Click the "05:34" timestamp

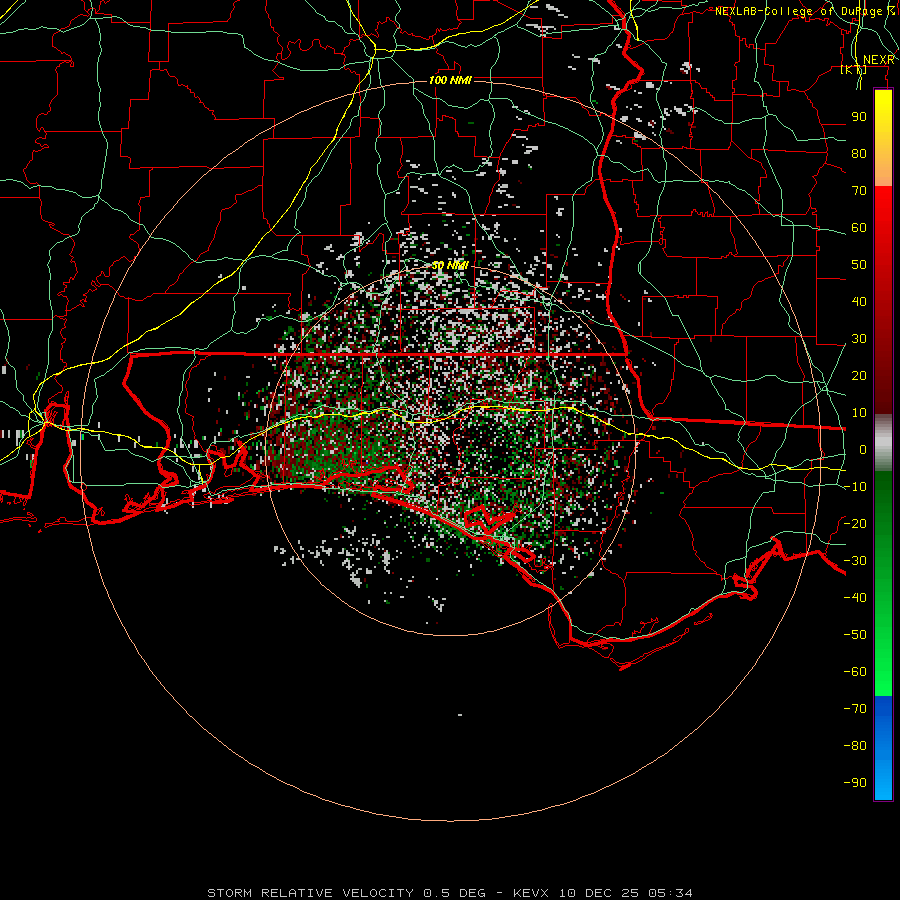pyautogui.click(x=671, y=893)
